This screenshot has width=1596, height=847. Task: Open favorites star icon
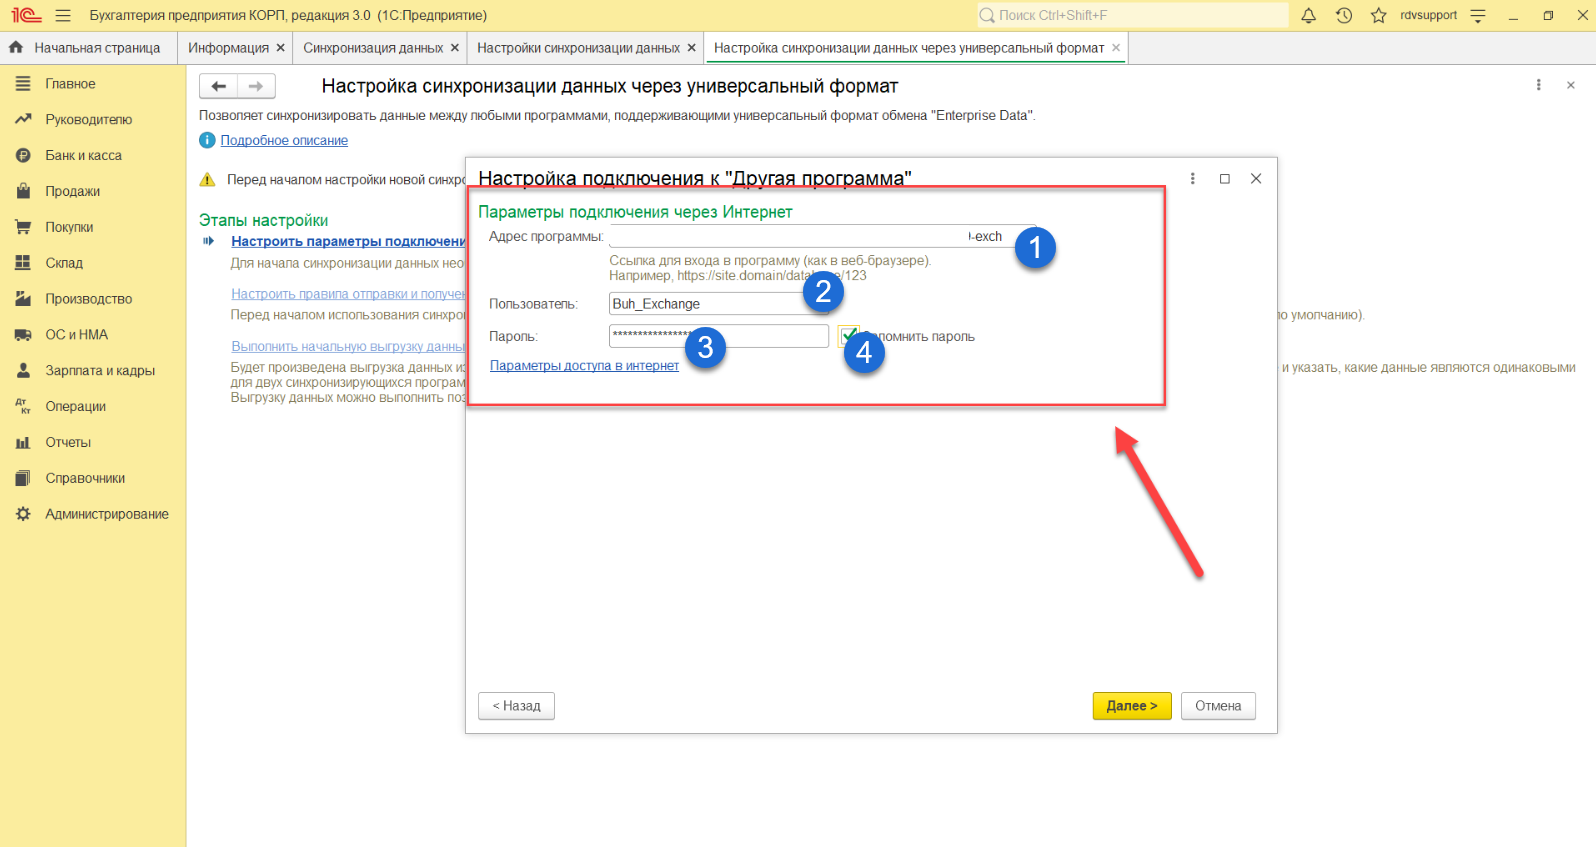1378,15
